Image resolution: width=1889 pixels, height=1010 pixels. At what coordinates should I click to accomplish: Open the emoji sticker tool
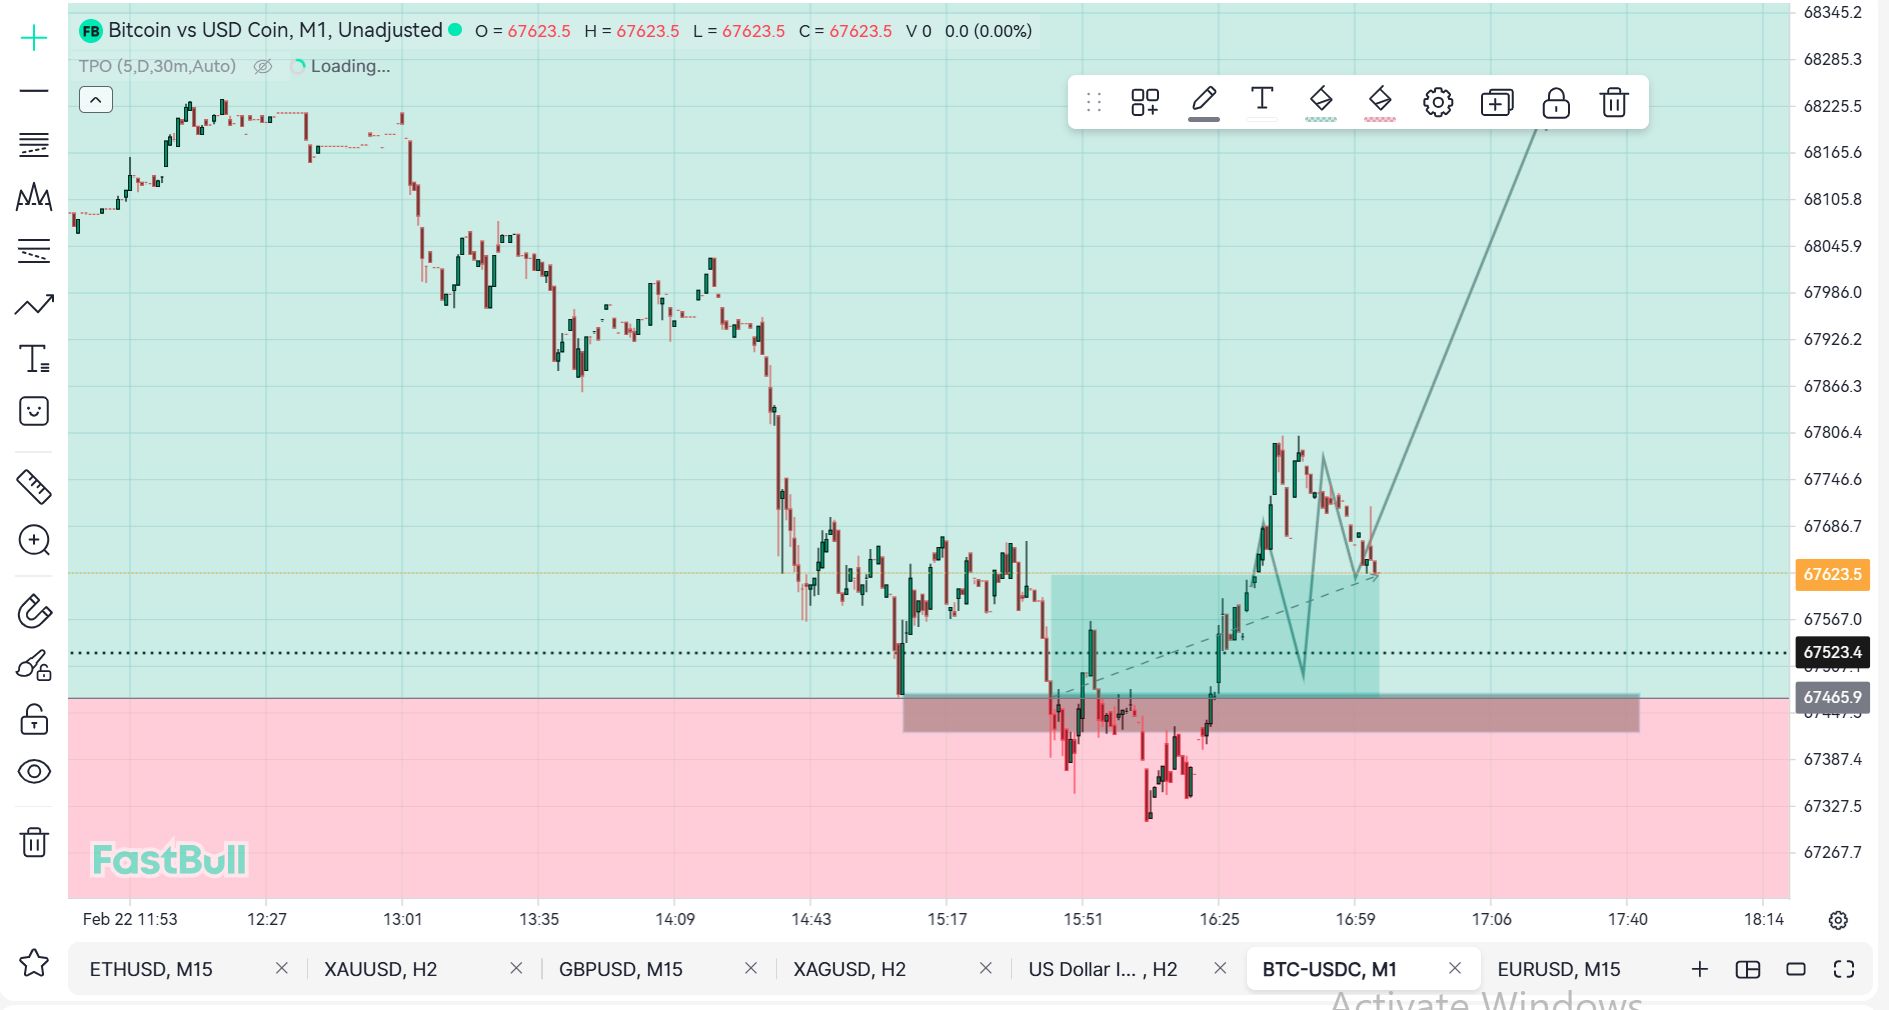[x=34, y=411]
